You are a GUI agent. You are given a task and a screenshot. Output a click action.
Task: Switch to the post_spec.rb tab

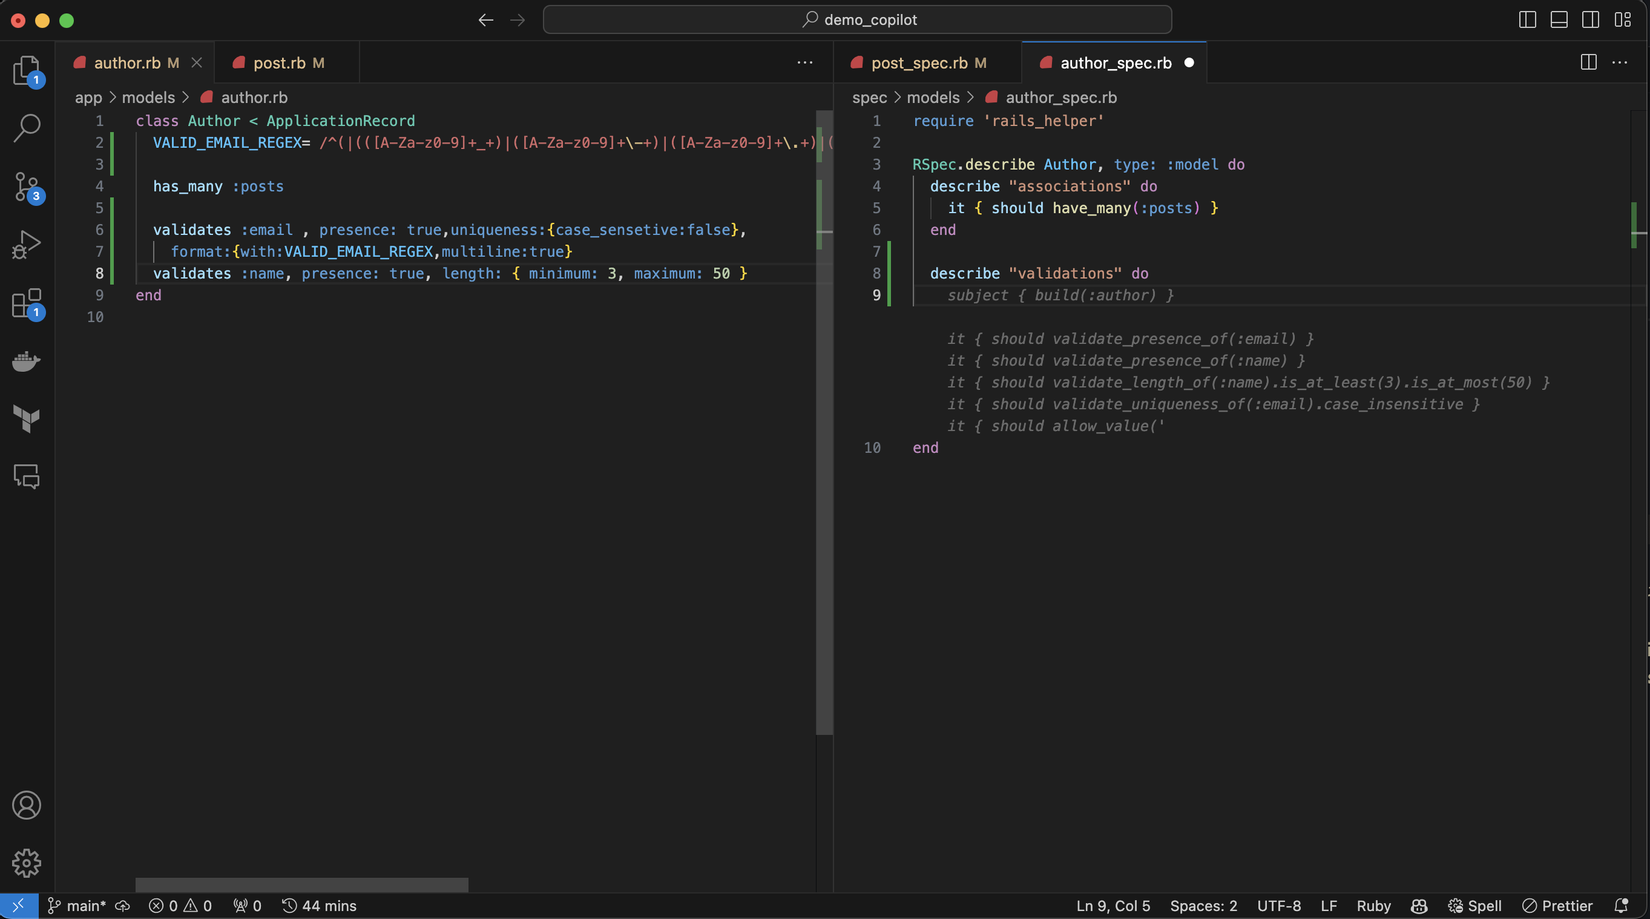919,63
